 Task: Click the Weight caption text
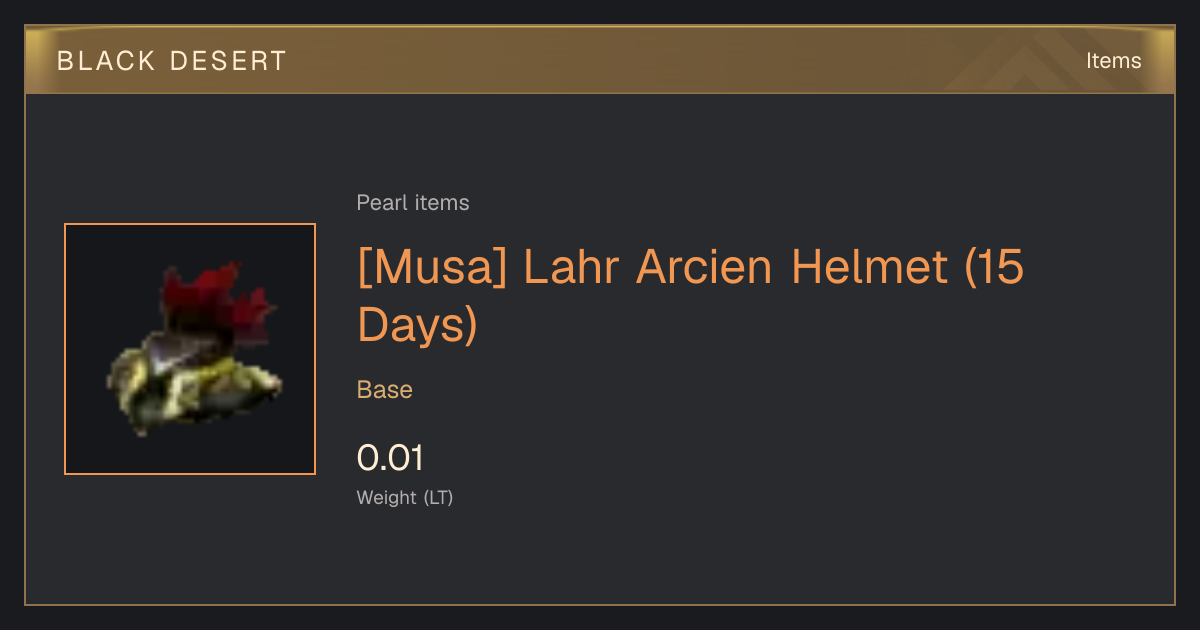click(387, 498)
